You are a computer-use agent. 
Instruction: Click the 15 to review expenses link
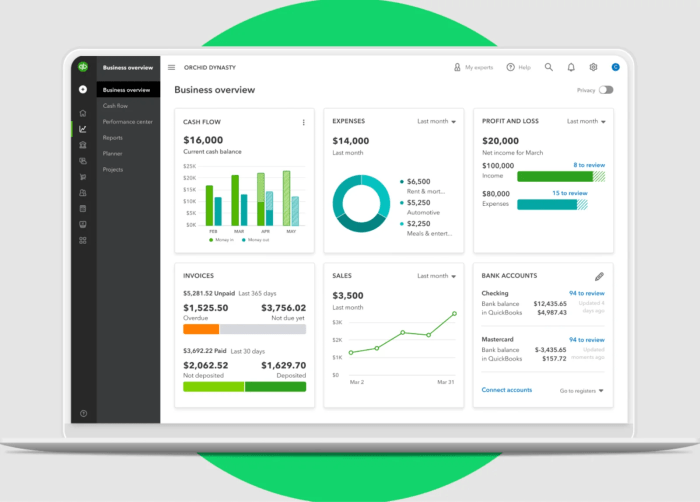[570, 193]
